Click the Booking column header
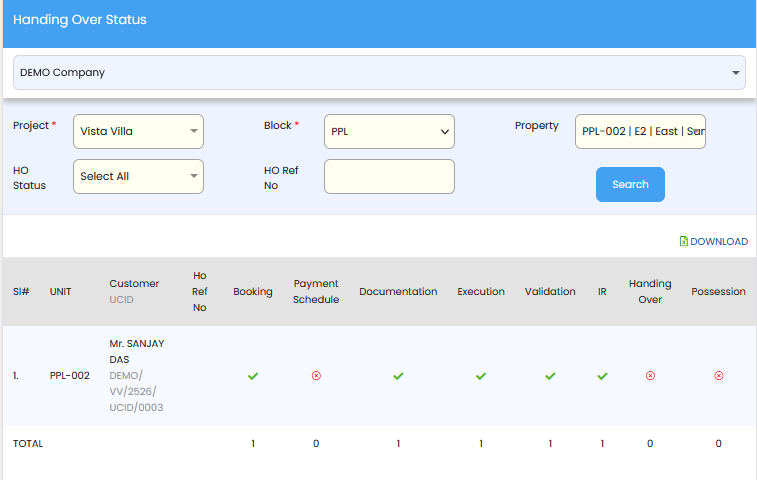757x480 pixels. pyautogui.click(x=253, y=292)
